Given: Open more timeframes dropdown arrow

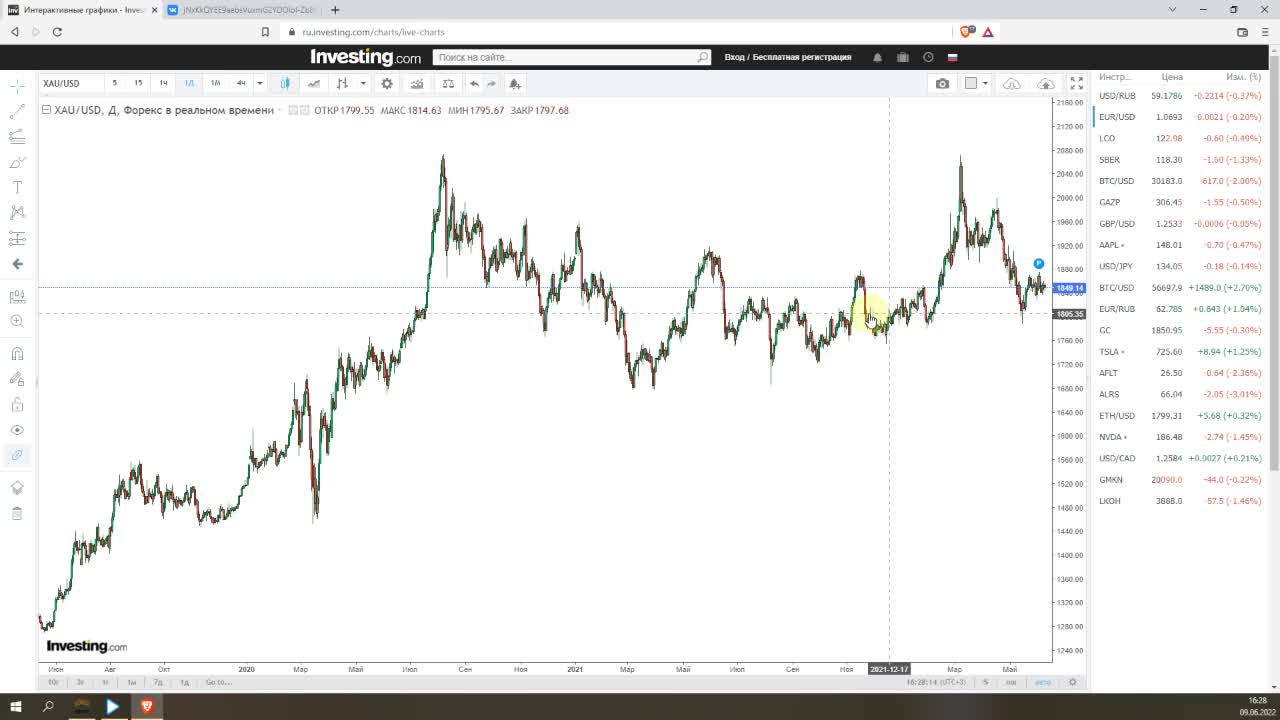Looking at the screenshot, I should (260, 83).
